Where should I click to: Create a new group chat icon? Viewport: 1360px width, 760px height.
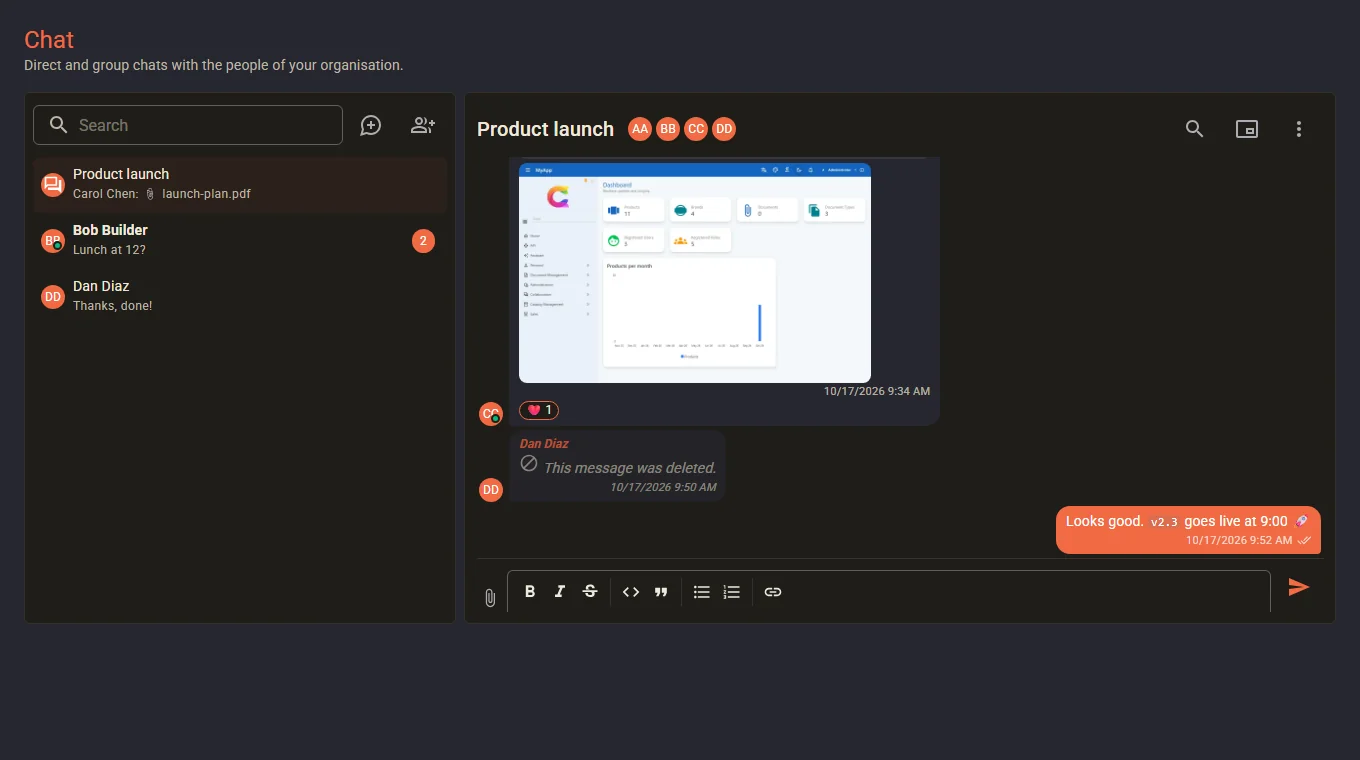coord(423,125)
